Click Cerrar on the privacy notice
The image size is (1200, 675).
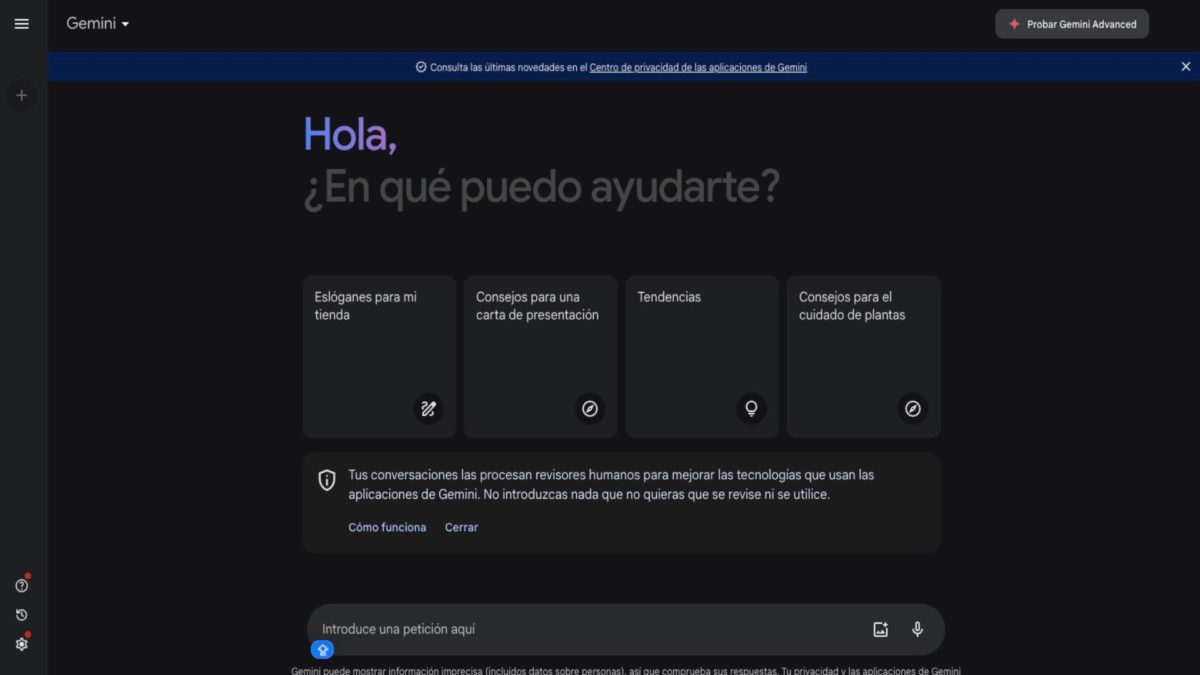pos(461,527)
